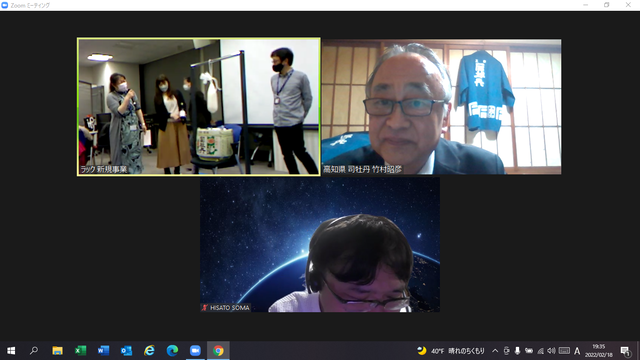
Task: Open the touch keyboard tray icon
Action: 564,351
